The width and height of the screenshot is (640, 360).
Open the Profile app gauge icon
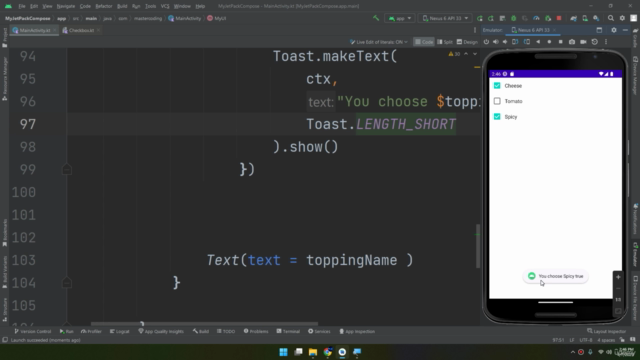point(536,18)
